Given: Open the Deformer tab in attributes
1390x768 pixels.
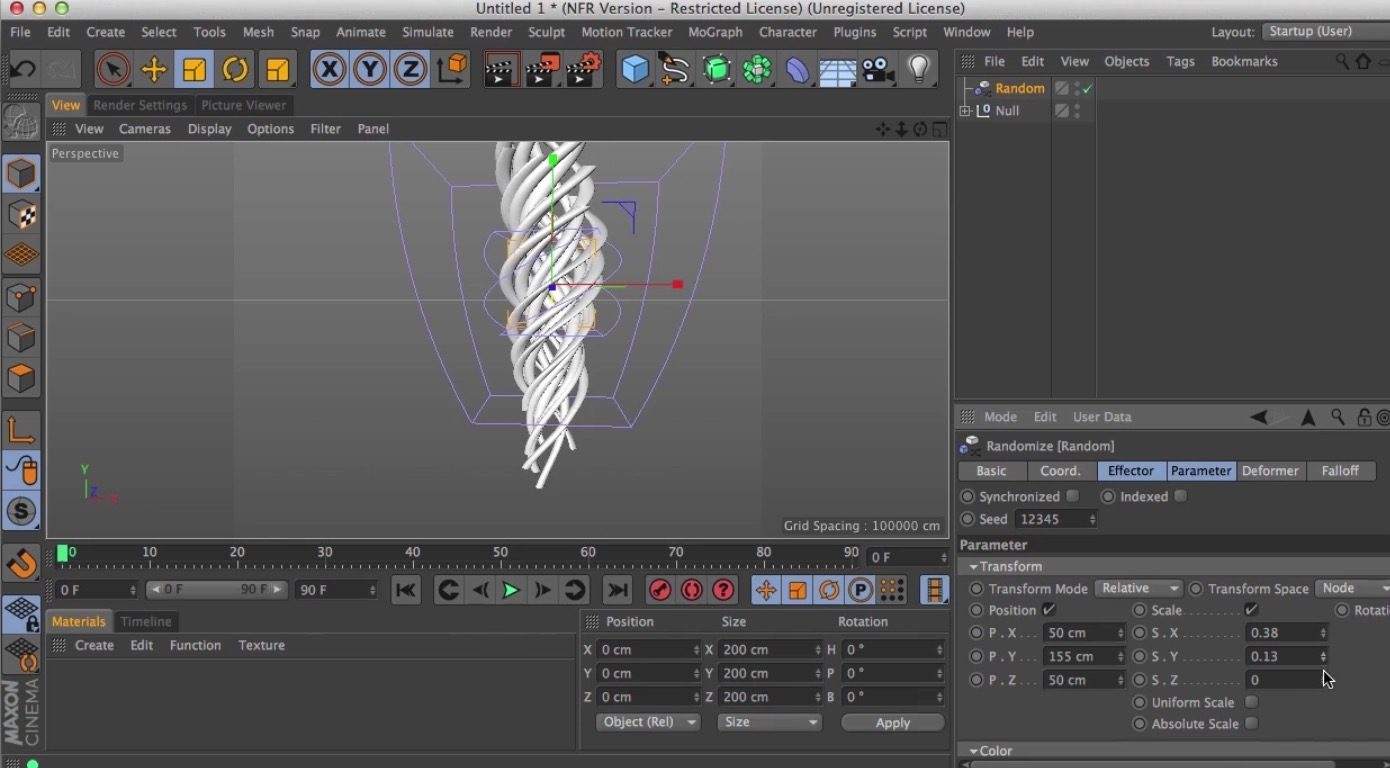Looking at the screenshot, I should 1270,471.
